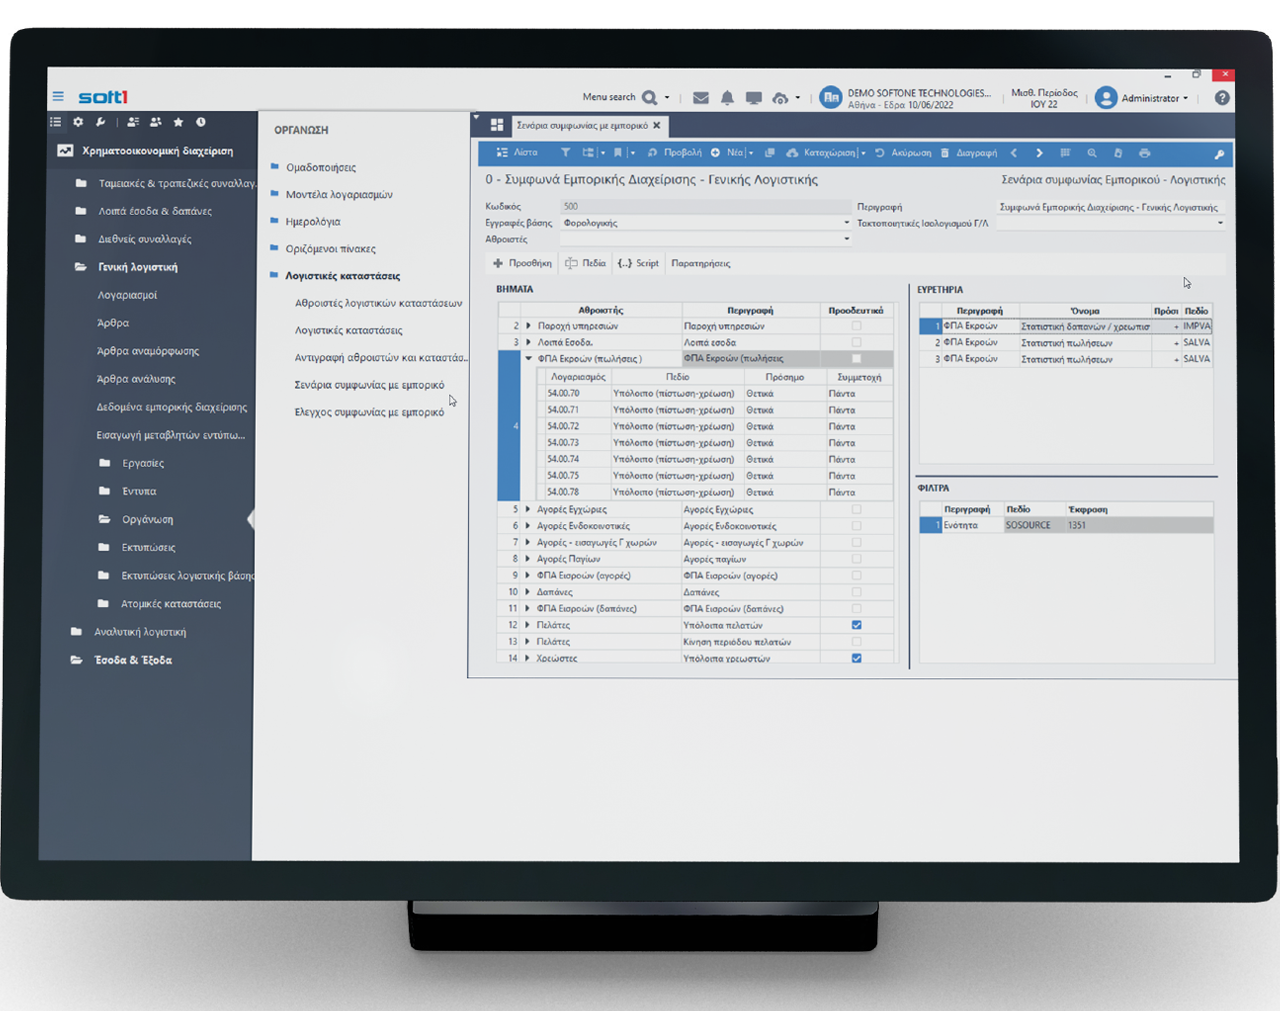Check Προσθετικά box for Παροχή υπηρεσιών row
Image resolution: width=1280 pixels, height=1011 pixels.
[x=856, y=326]
